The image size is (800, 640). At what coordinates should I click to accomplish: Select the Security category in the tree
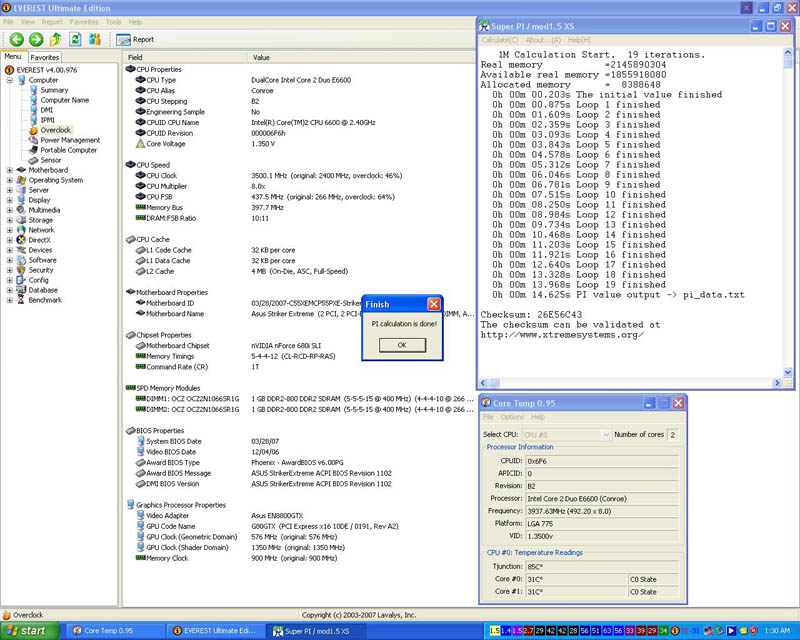[41, 270]
